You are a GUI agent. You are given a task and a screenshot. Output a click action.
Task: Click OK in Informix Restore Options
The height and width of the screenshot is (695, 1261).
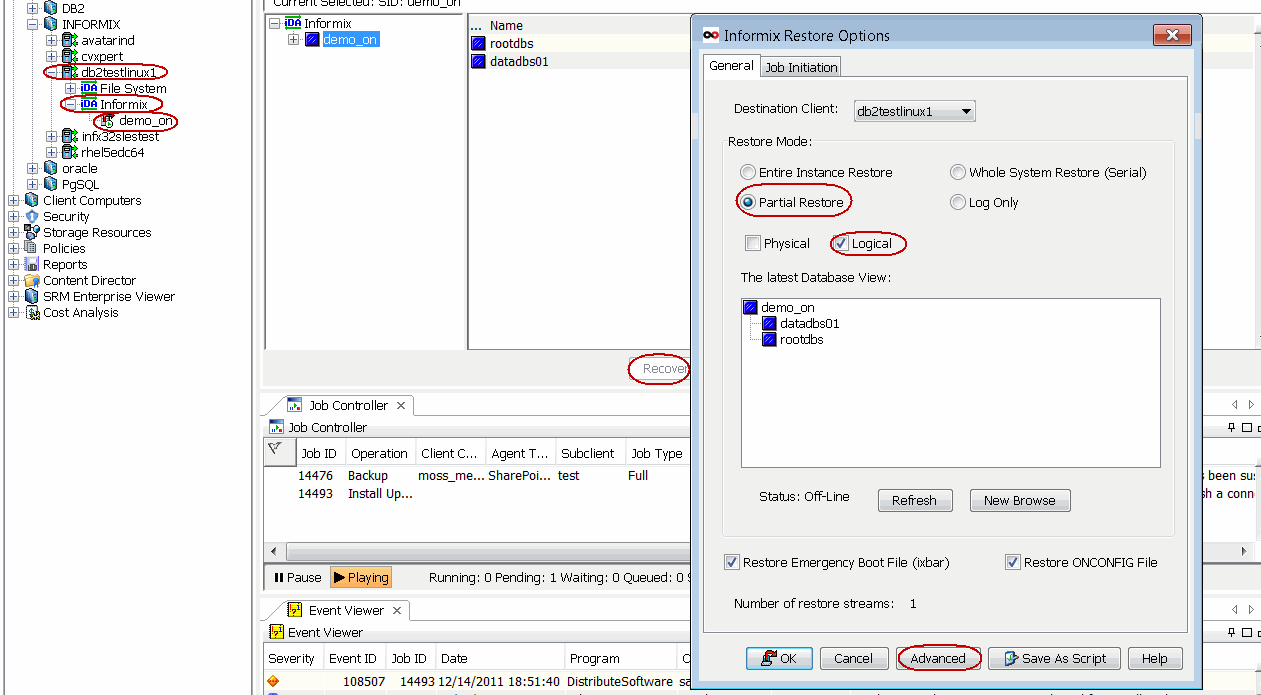coord(779,658)
